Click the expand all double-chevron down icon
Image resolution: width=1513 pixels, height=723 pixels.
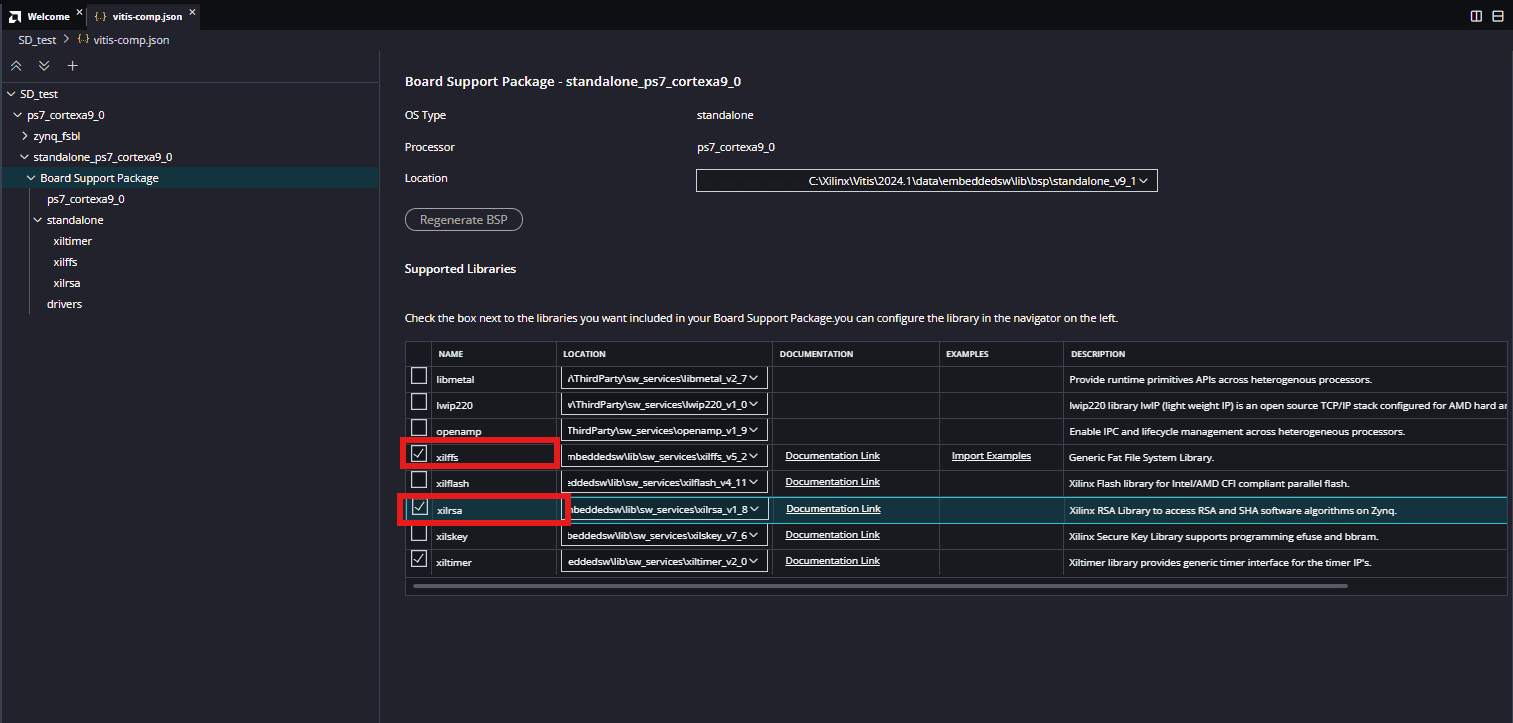(x=44, y=66)
